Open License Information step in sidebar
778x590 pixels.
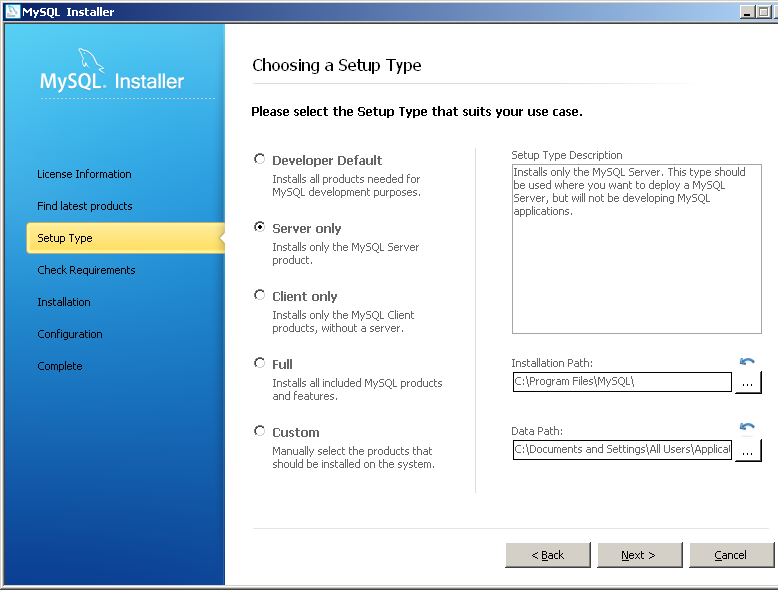(84, 174)
